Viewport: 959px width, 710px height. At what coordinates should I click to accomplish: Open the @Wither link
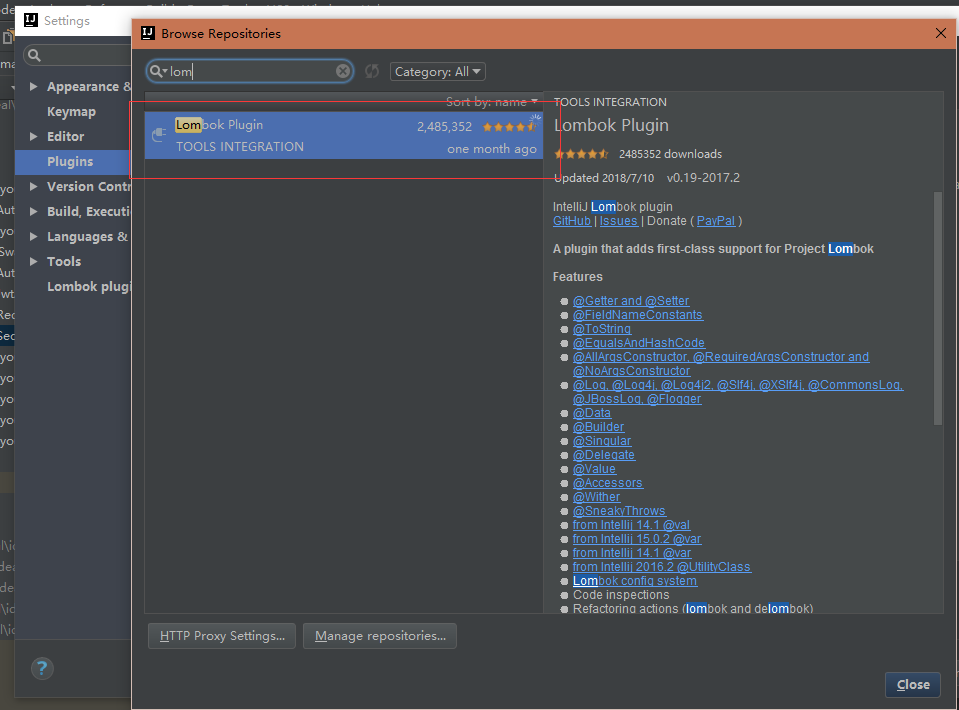click(x=596, y=497)
